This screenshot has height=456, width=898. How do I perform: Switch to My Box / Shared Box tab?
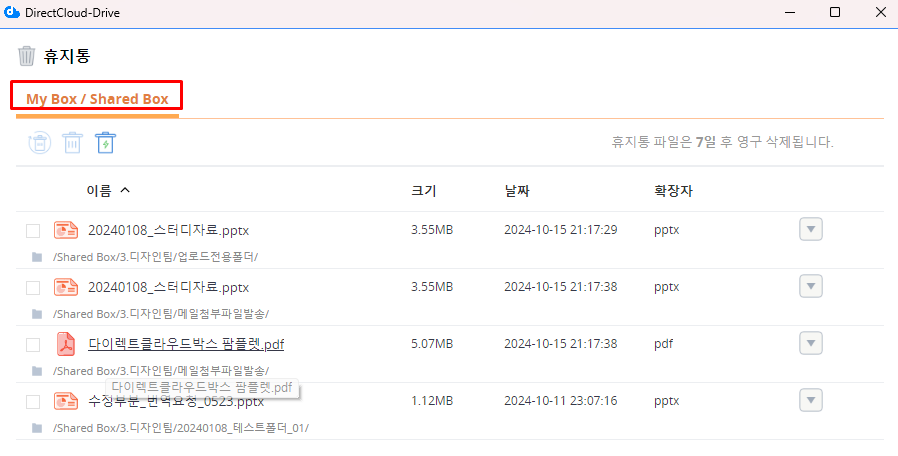pos(97,99)
